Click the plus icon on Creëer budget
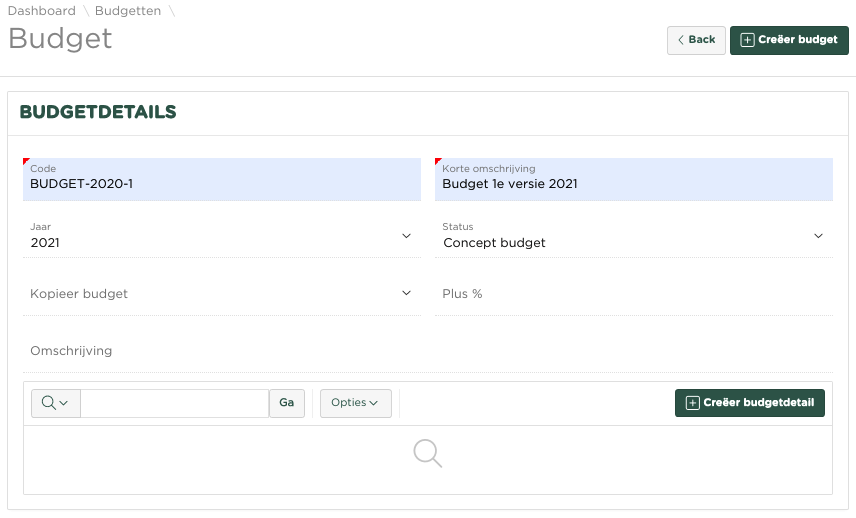 pos(747,40)
